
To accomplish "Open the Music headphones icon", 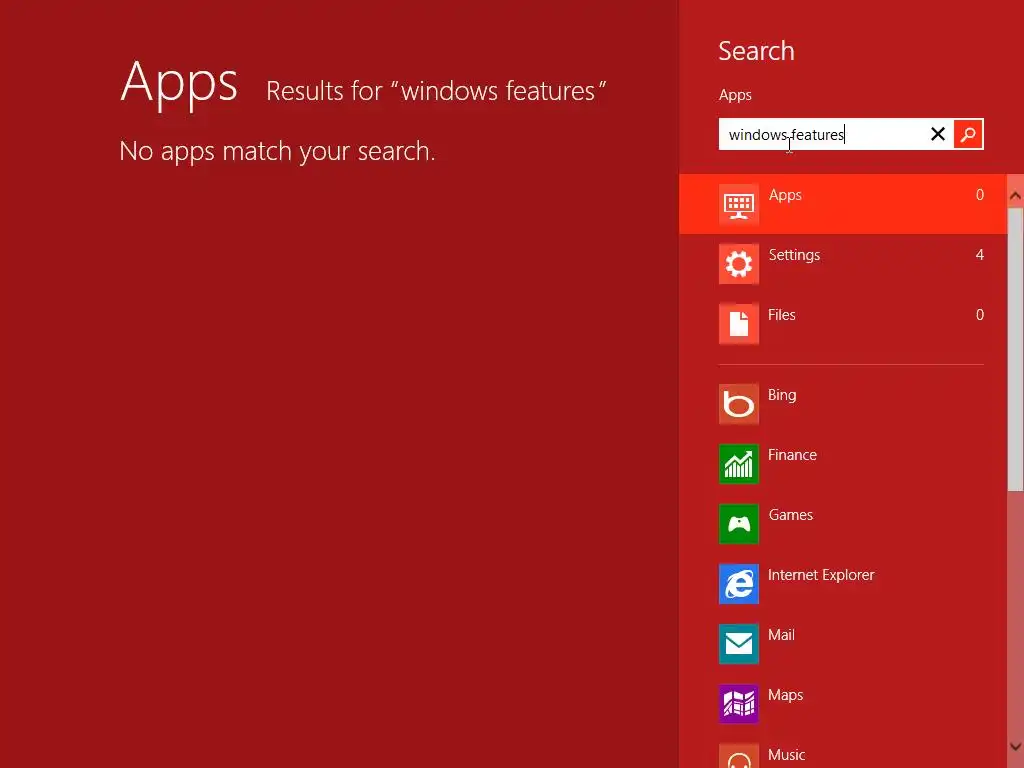I will click(739, 756).
